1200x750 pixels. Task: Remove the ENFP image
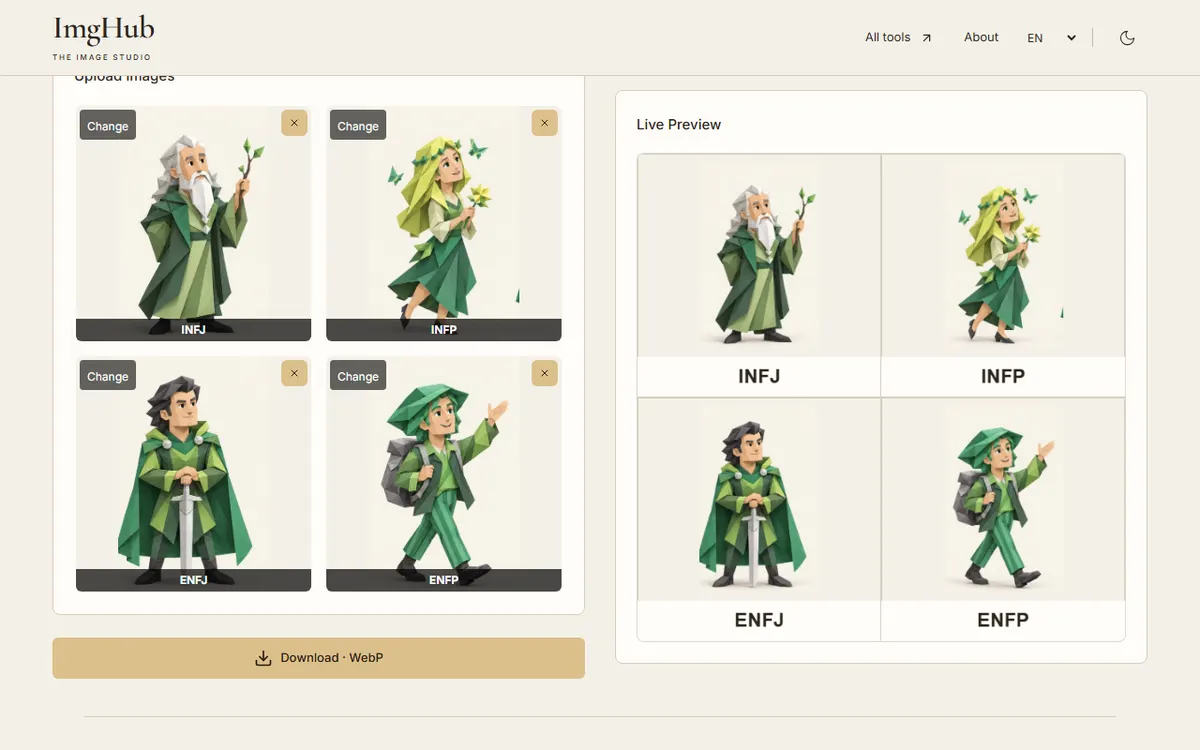tap(544, 373)
